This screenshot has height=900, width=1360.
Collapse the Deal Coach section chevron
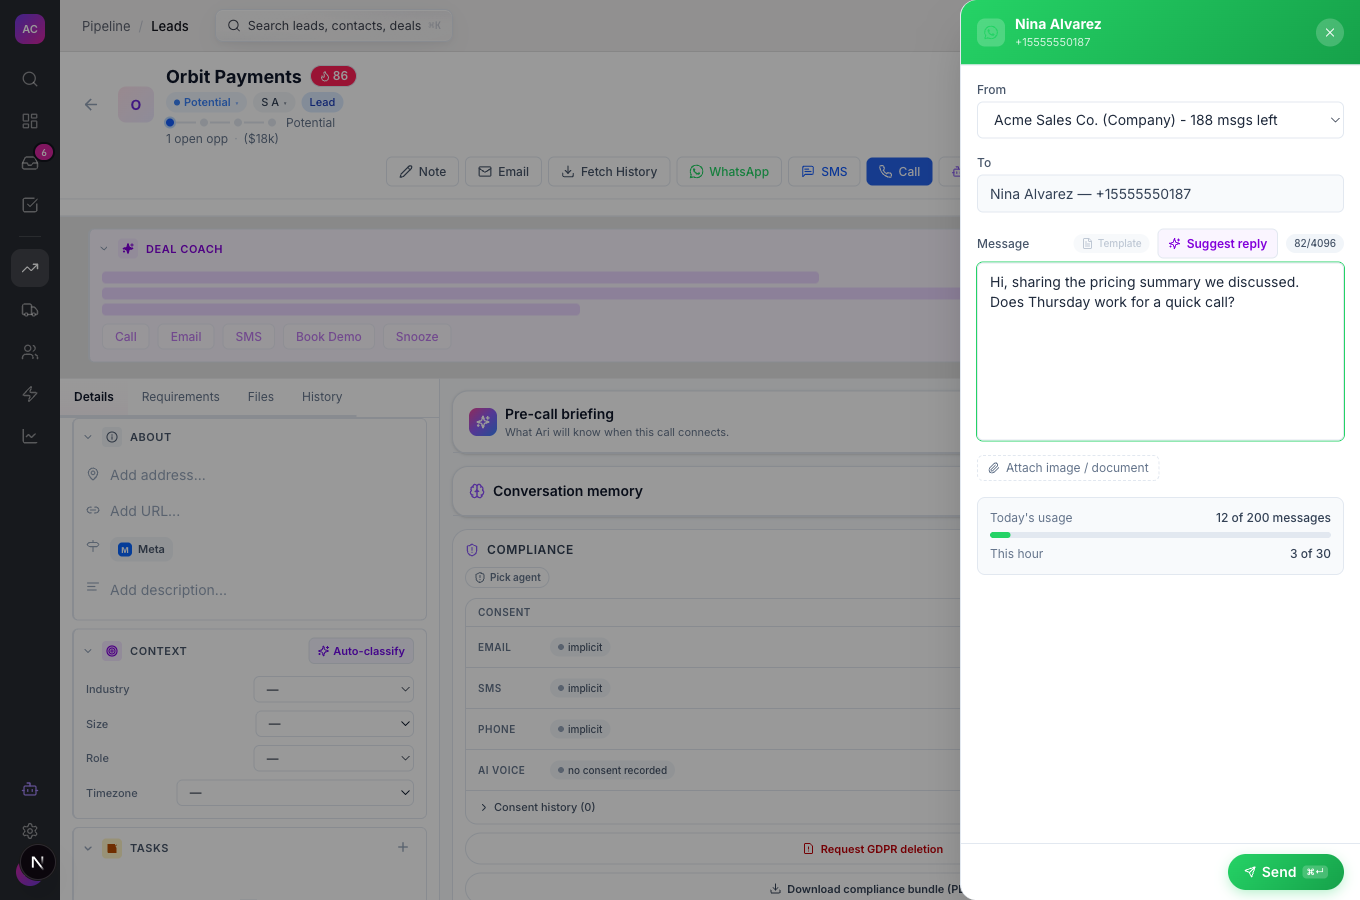(104, 249)
